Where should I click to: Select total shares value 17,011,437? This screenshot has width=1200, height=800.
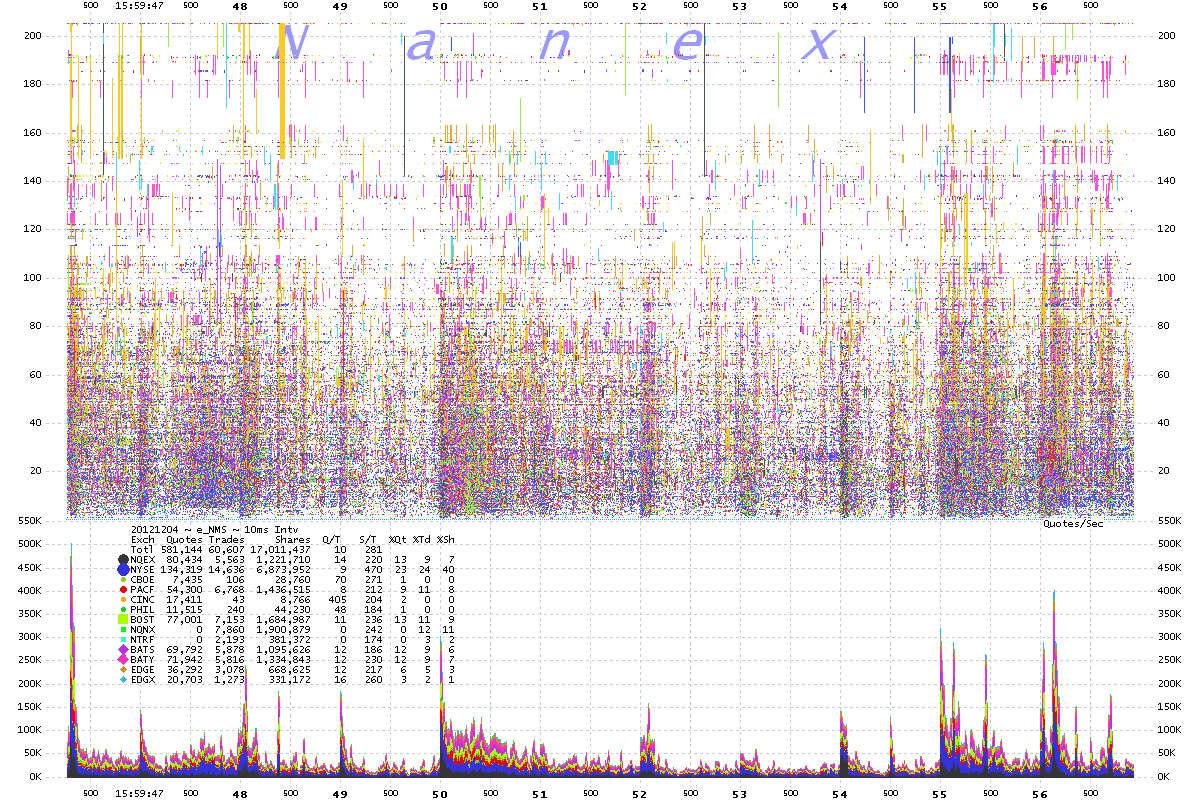(x=281, y=549)
